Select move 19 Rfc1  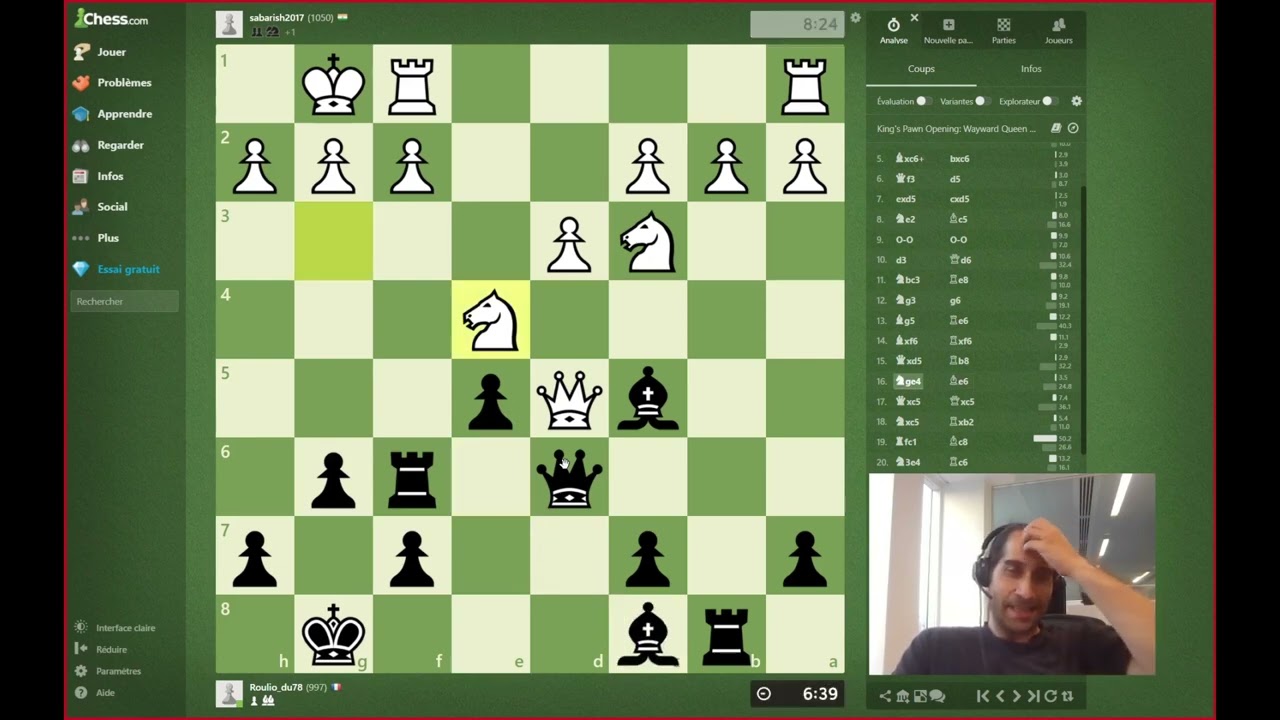click(907, 442)
